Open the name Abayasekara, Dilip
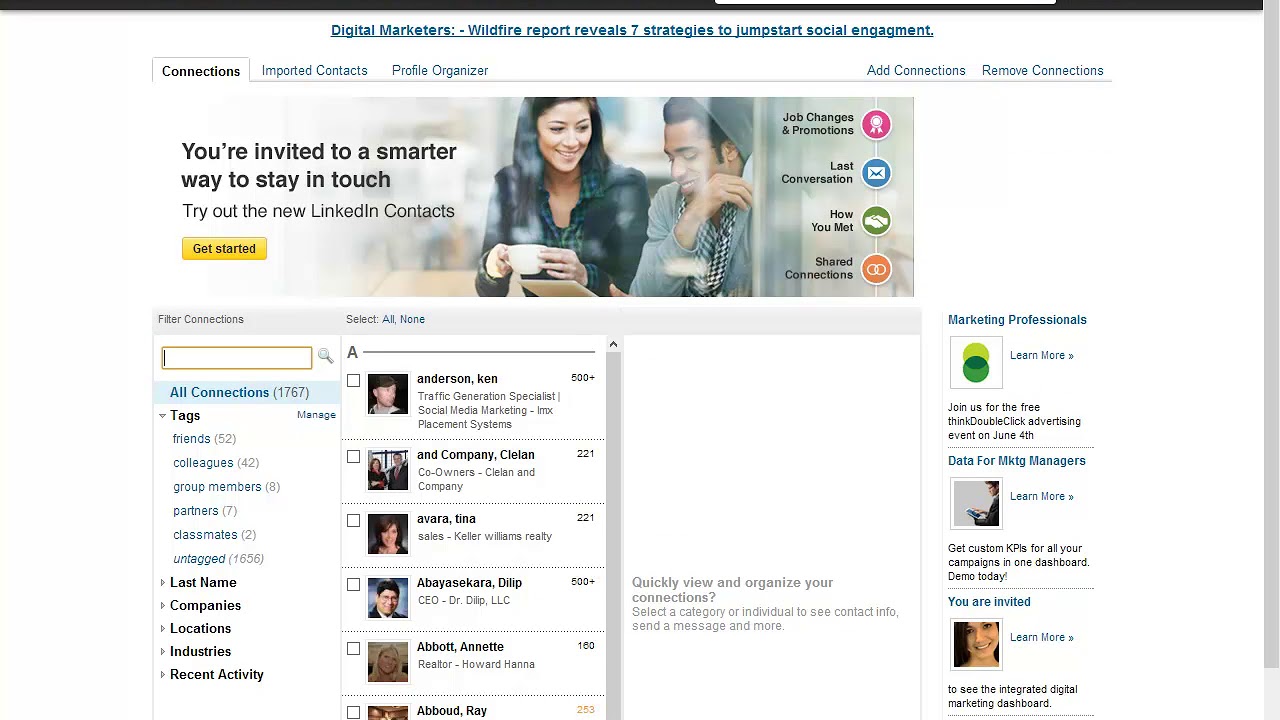The image size is (1280, 720). coord(469,583)
